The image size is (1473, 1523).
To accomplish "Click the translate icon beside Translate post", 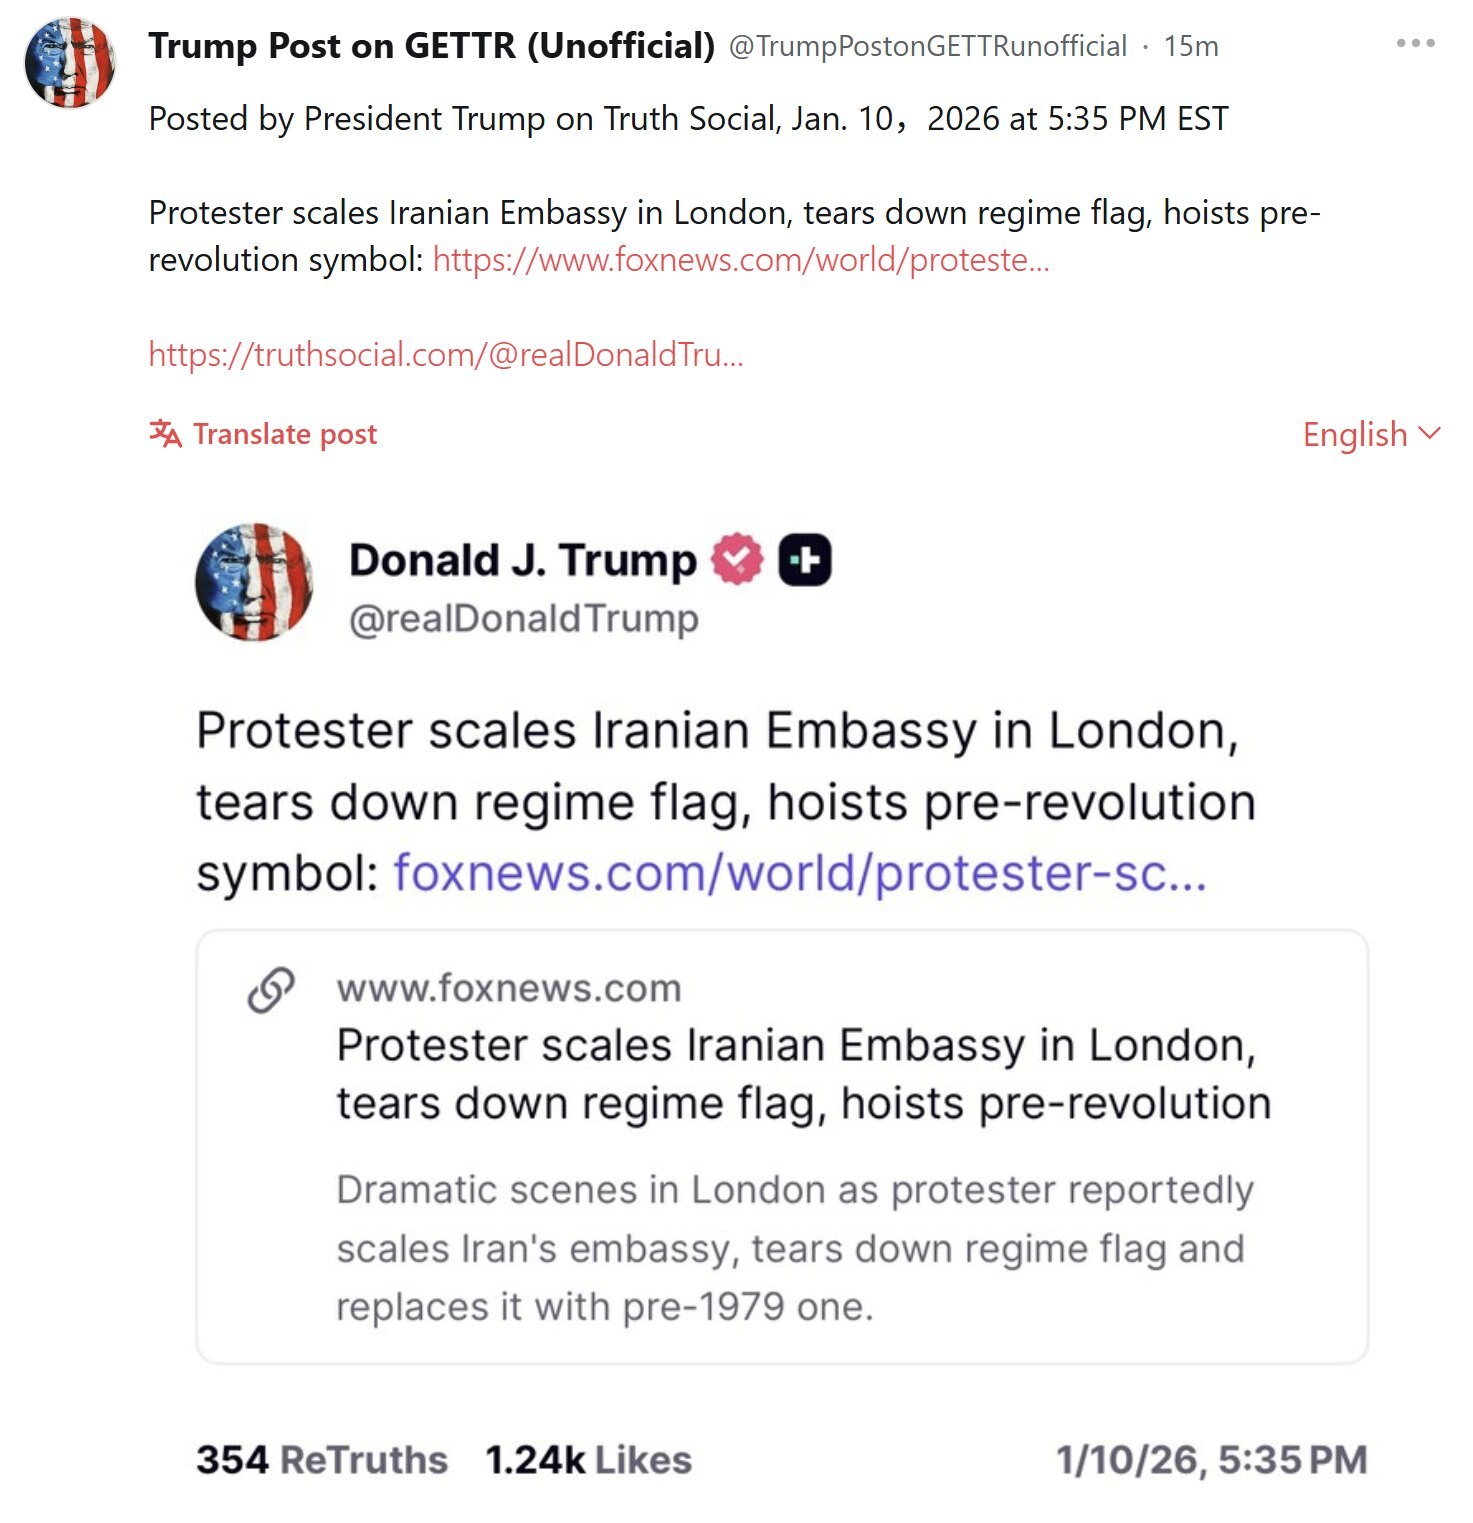I will (x=165, y=434).
